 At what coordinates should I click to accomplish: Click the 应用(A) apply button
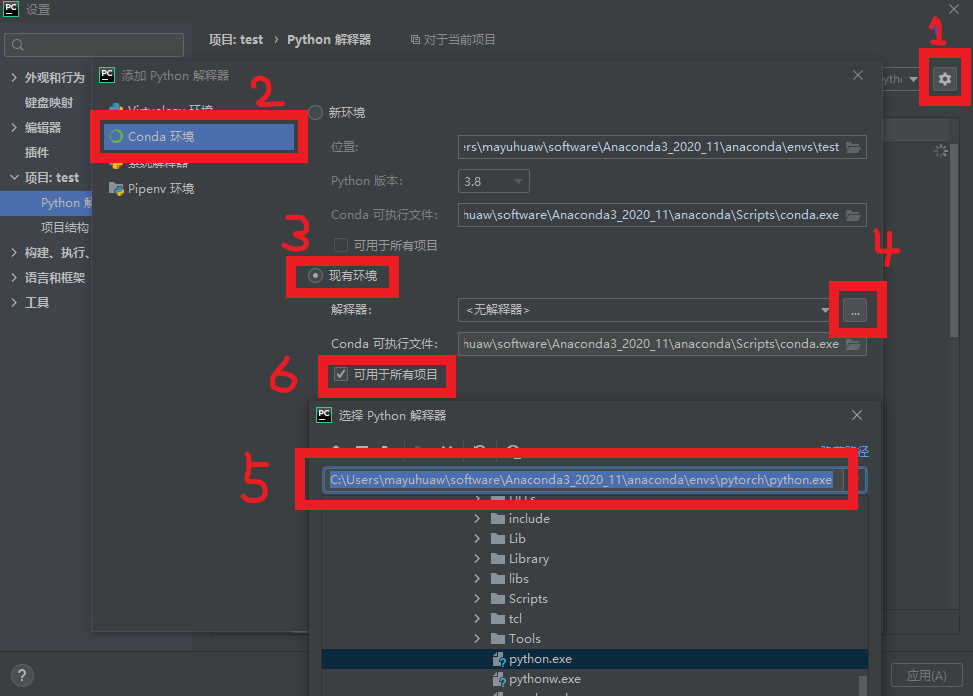click(926, 676)
